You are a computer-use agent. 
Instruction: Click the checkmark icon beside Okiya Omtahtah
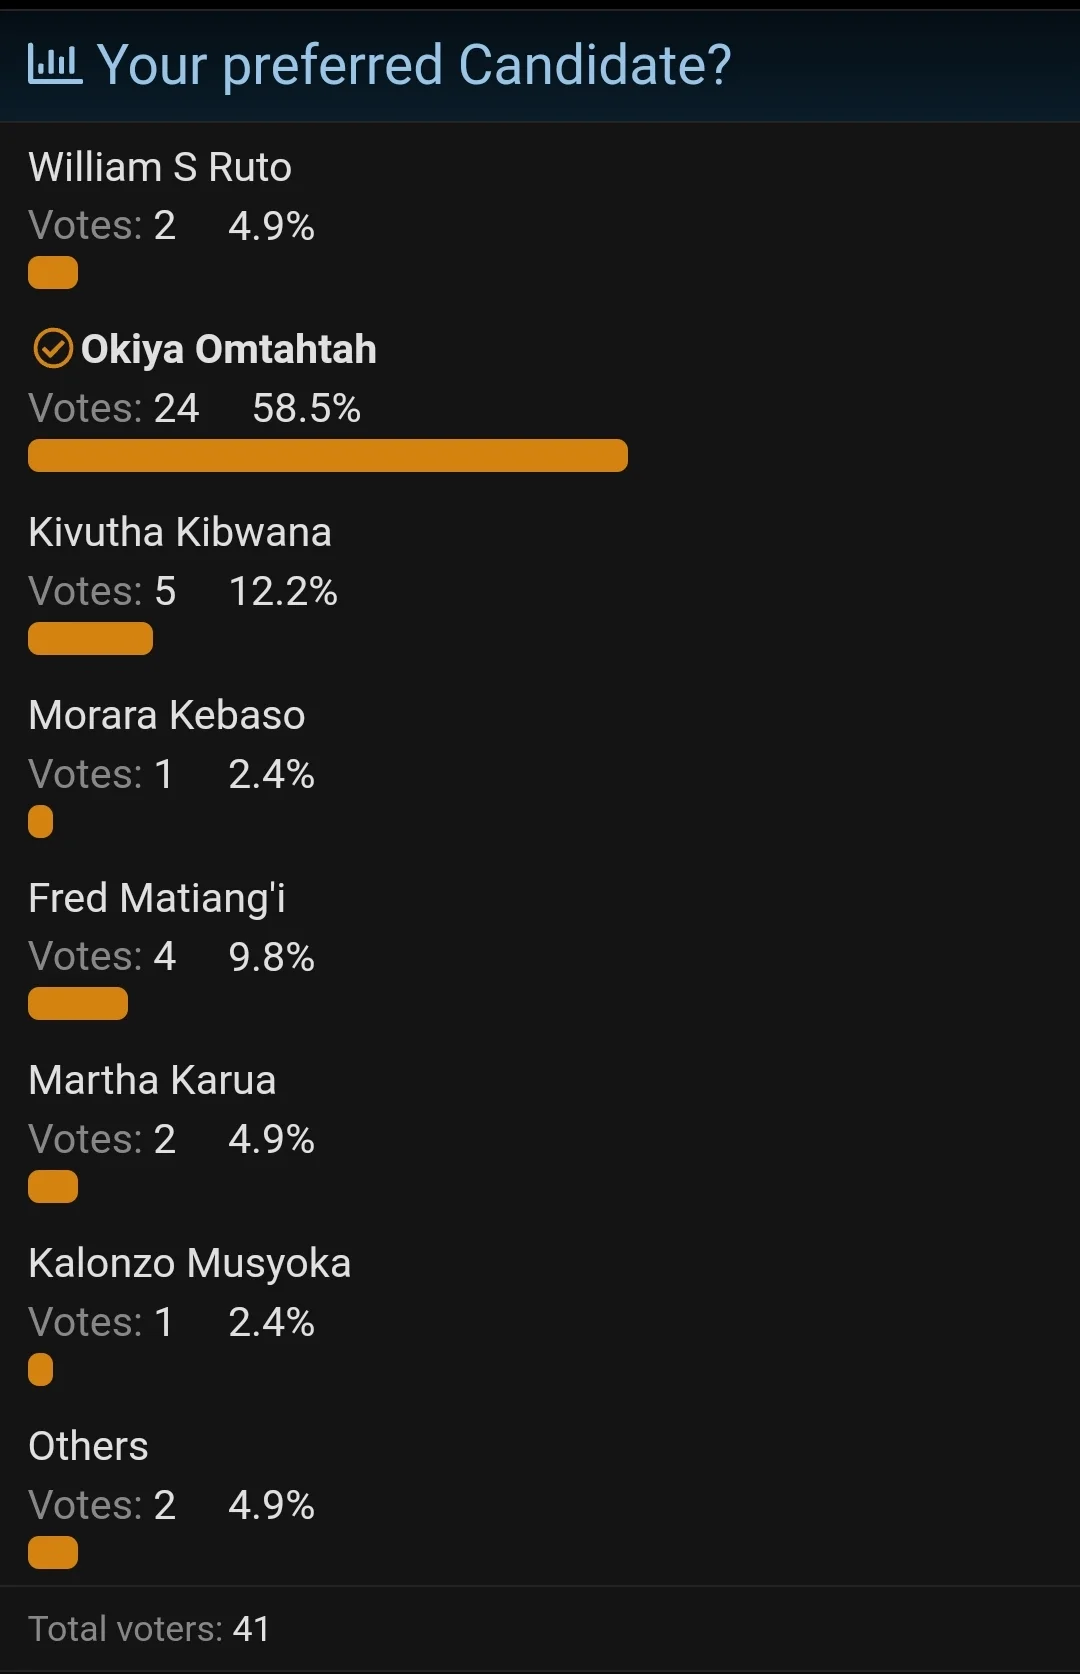pyautogui.click(x=53, y=349)
